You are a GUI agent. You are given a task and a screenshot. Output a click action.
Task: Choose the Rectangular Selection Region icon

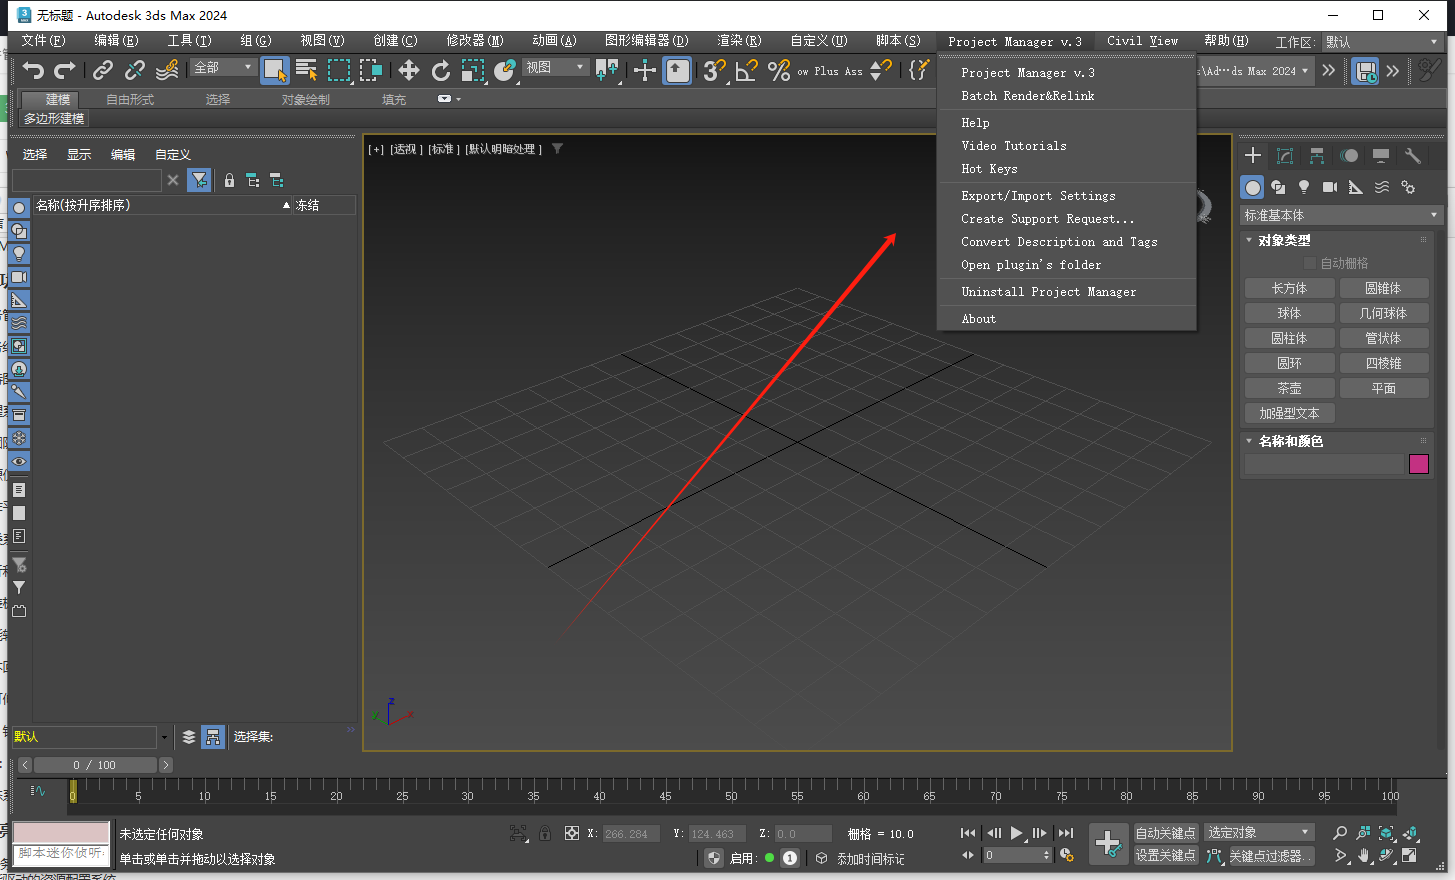[339, 70]
